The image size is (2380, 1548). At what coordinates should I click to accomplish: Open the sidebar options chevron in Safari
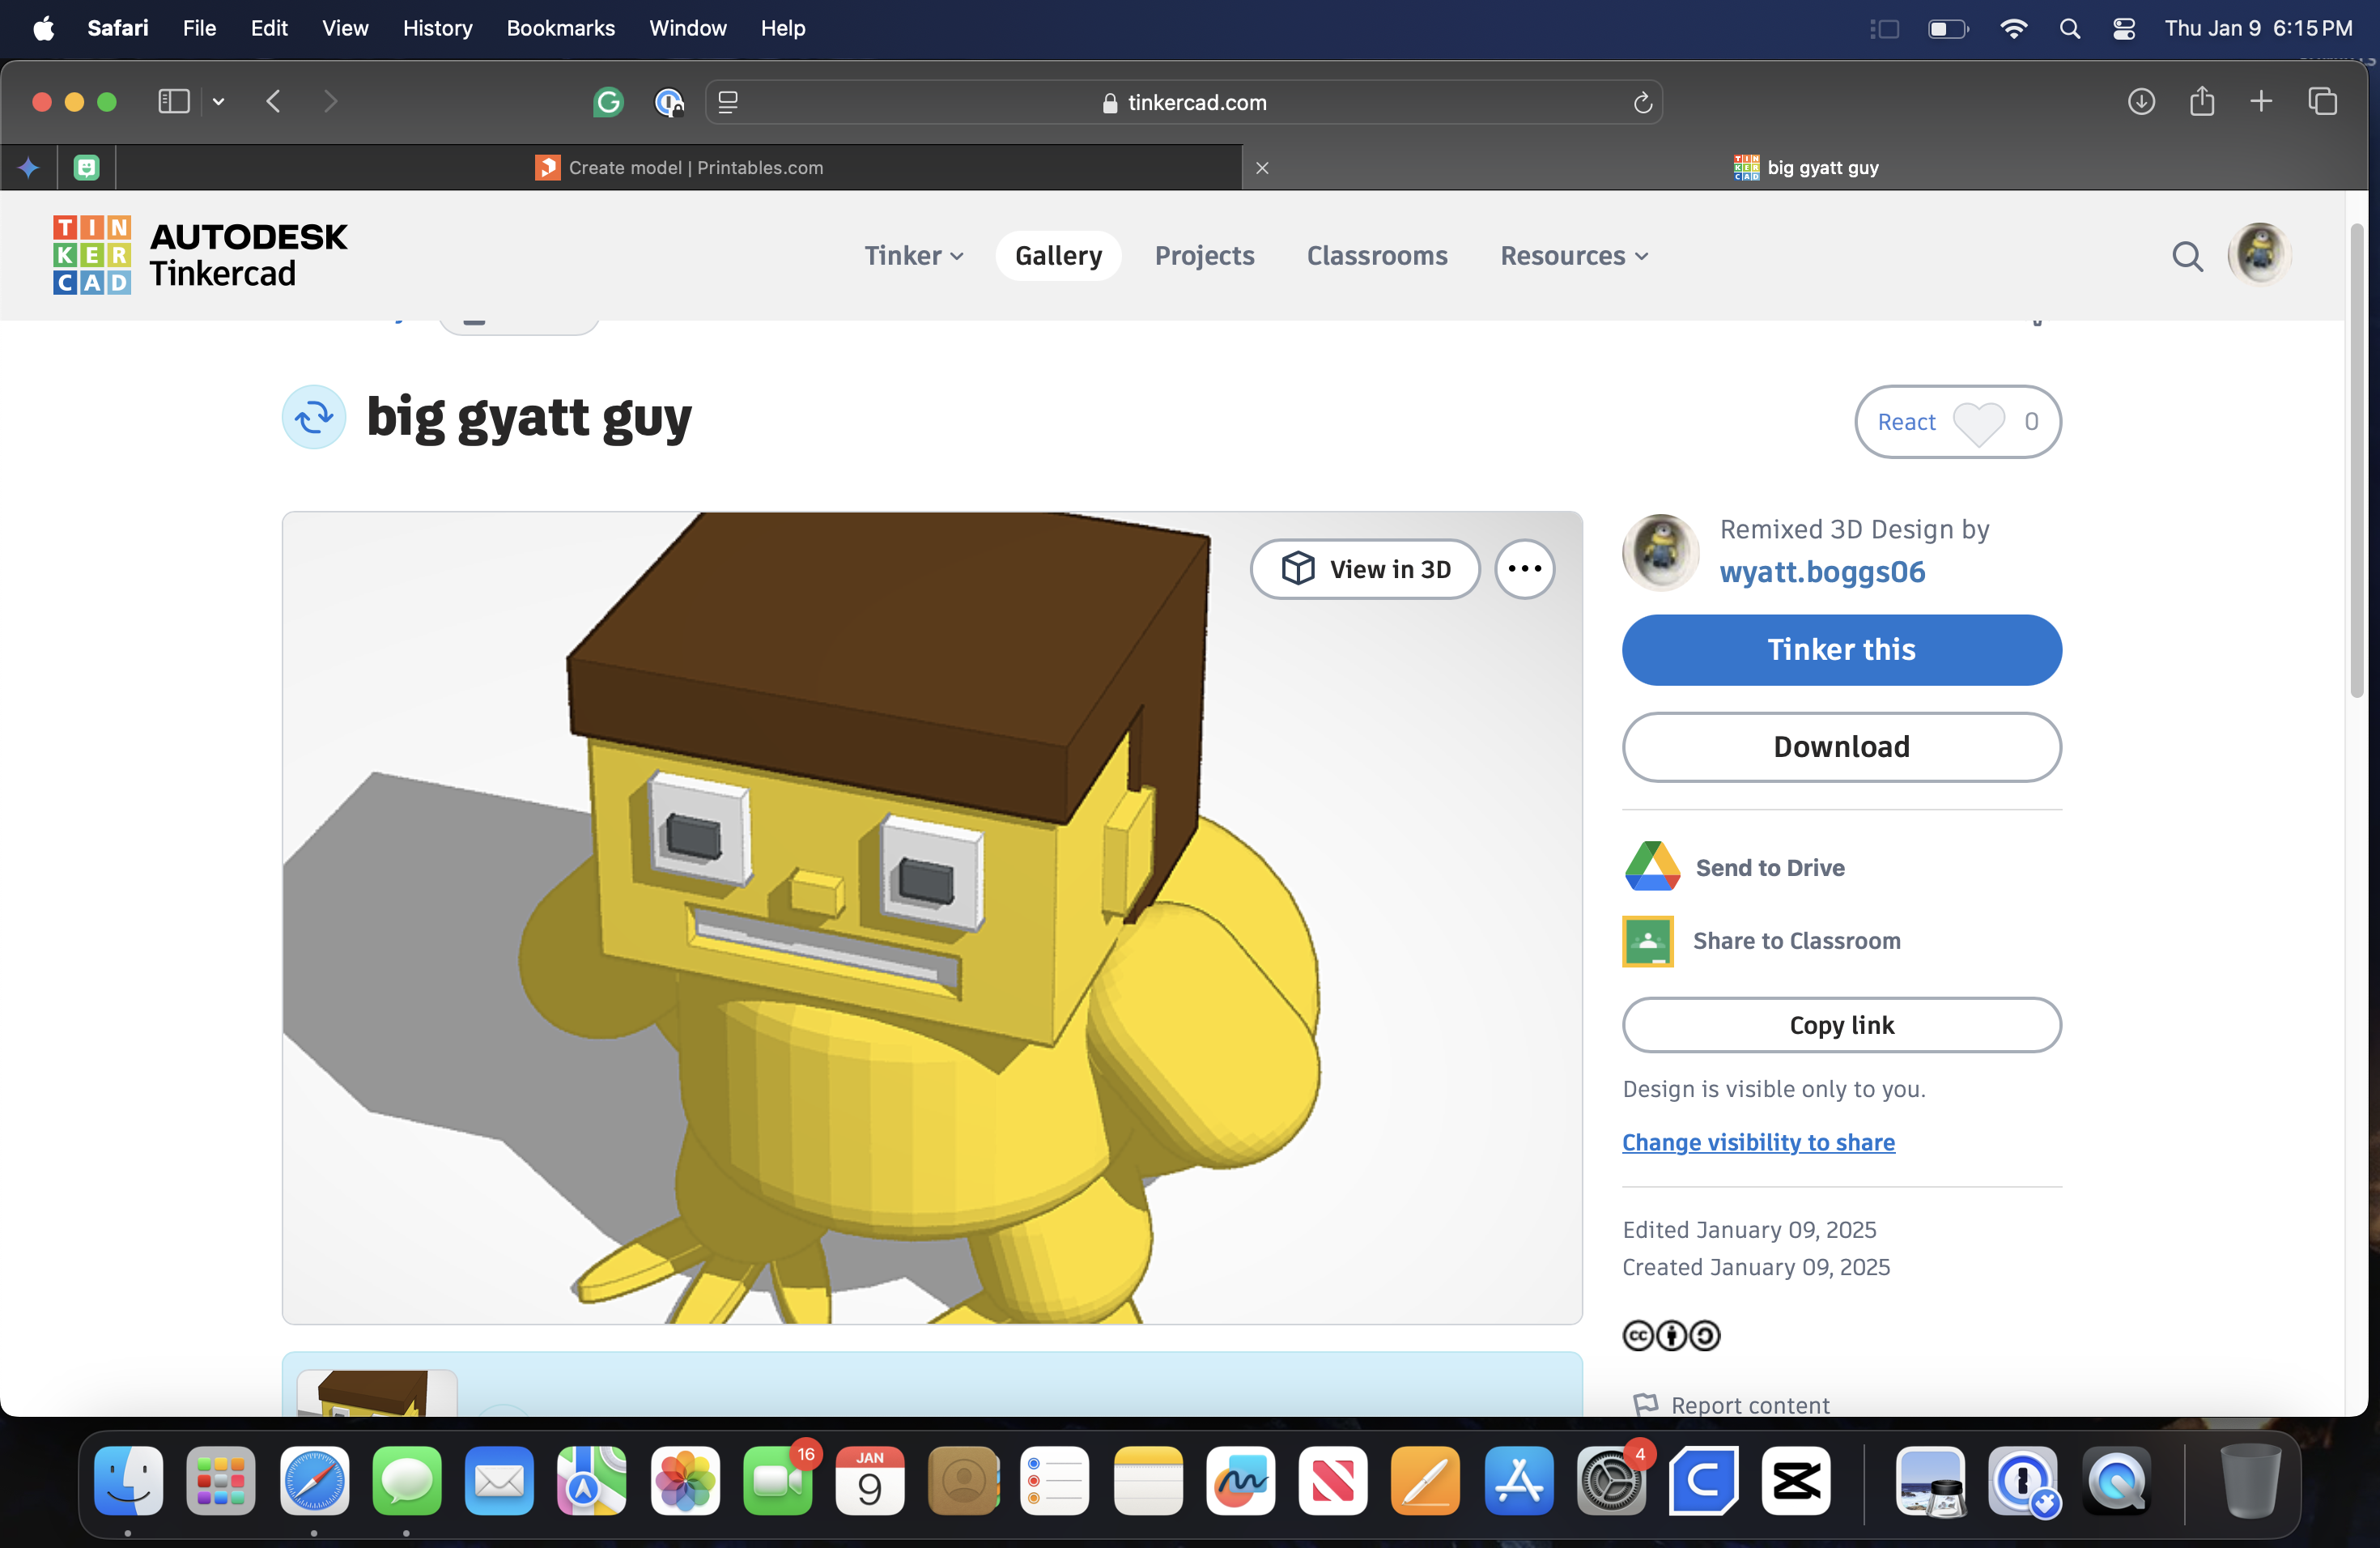[x=218, y=102]
